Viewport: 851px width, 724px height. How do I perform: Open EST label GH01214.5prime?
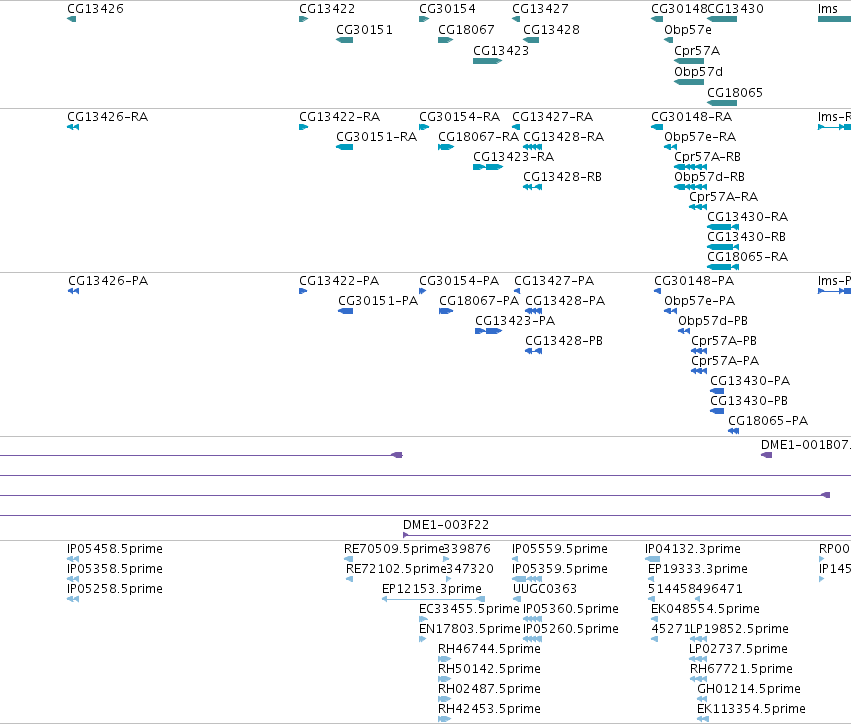[x=748, y=689]
